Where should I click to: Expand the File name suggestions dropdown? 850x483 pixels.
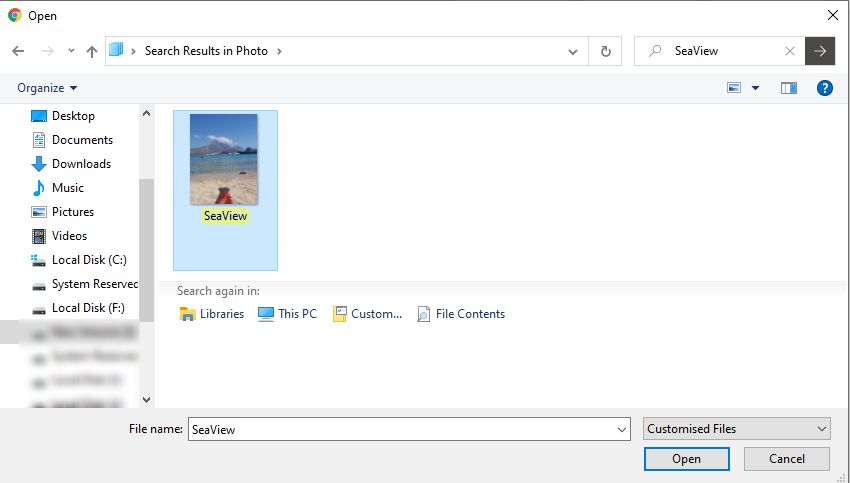[621, 429]
